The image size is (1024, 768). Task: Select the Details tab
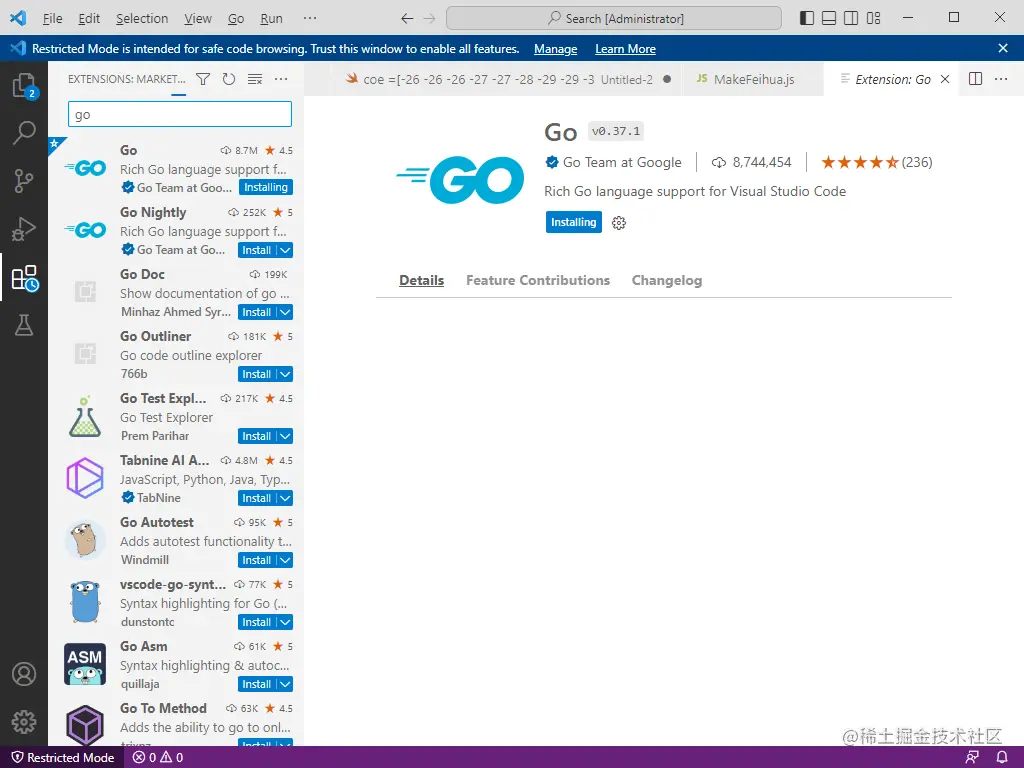coord(421,280)
